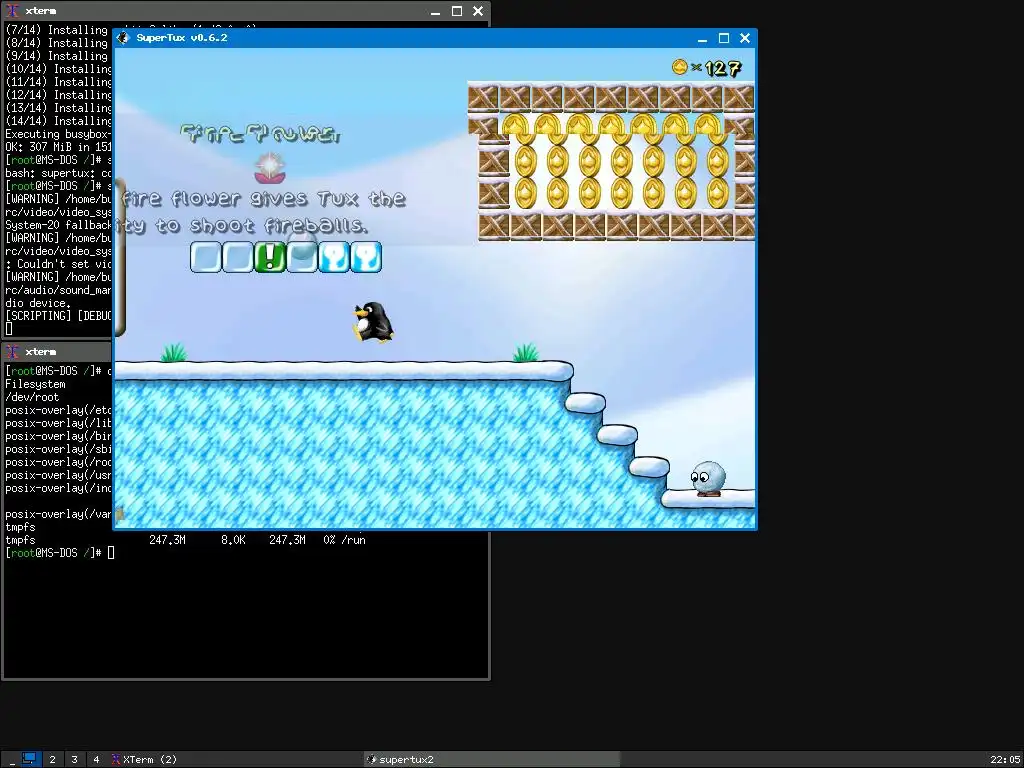Click the 'bash: supertux: co' error line
Screen dimensions: 1024x768
59,173
